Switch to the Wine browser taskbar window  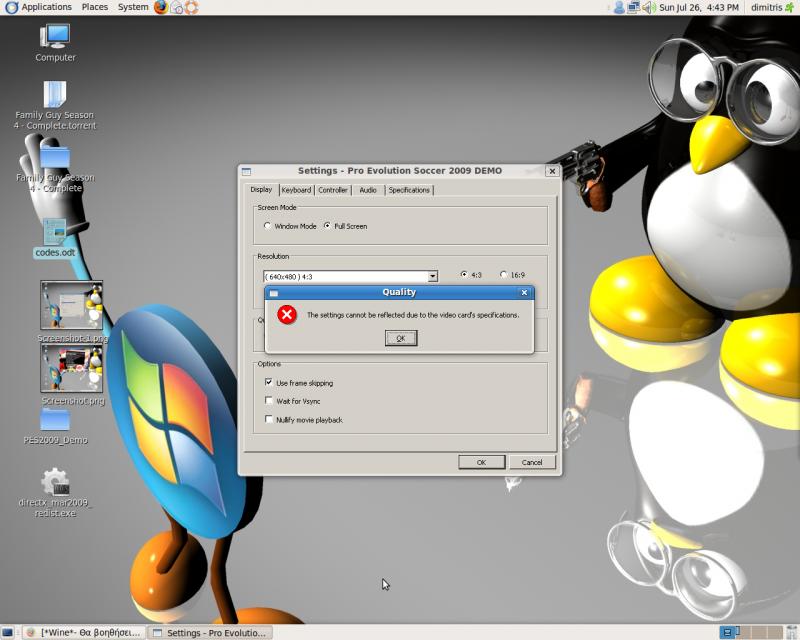pos(84,633)
